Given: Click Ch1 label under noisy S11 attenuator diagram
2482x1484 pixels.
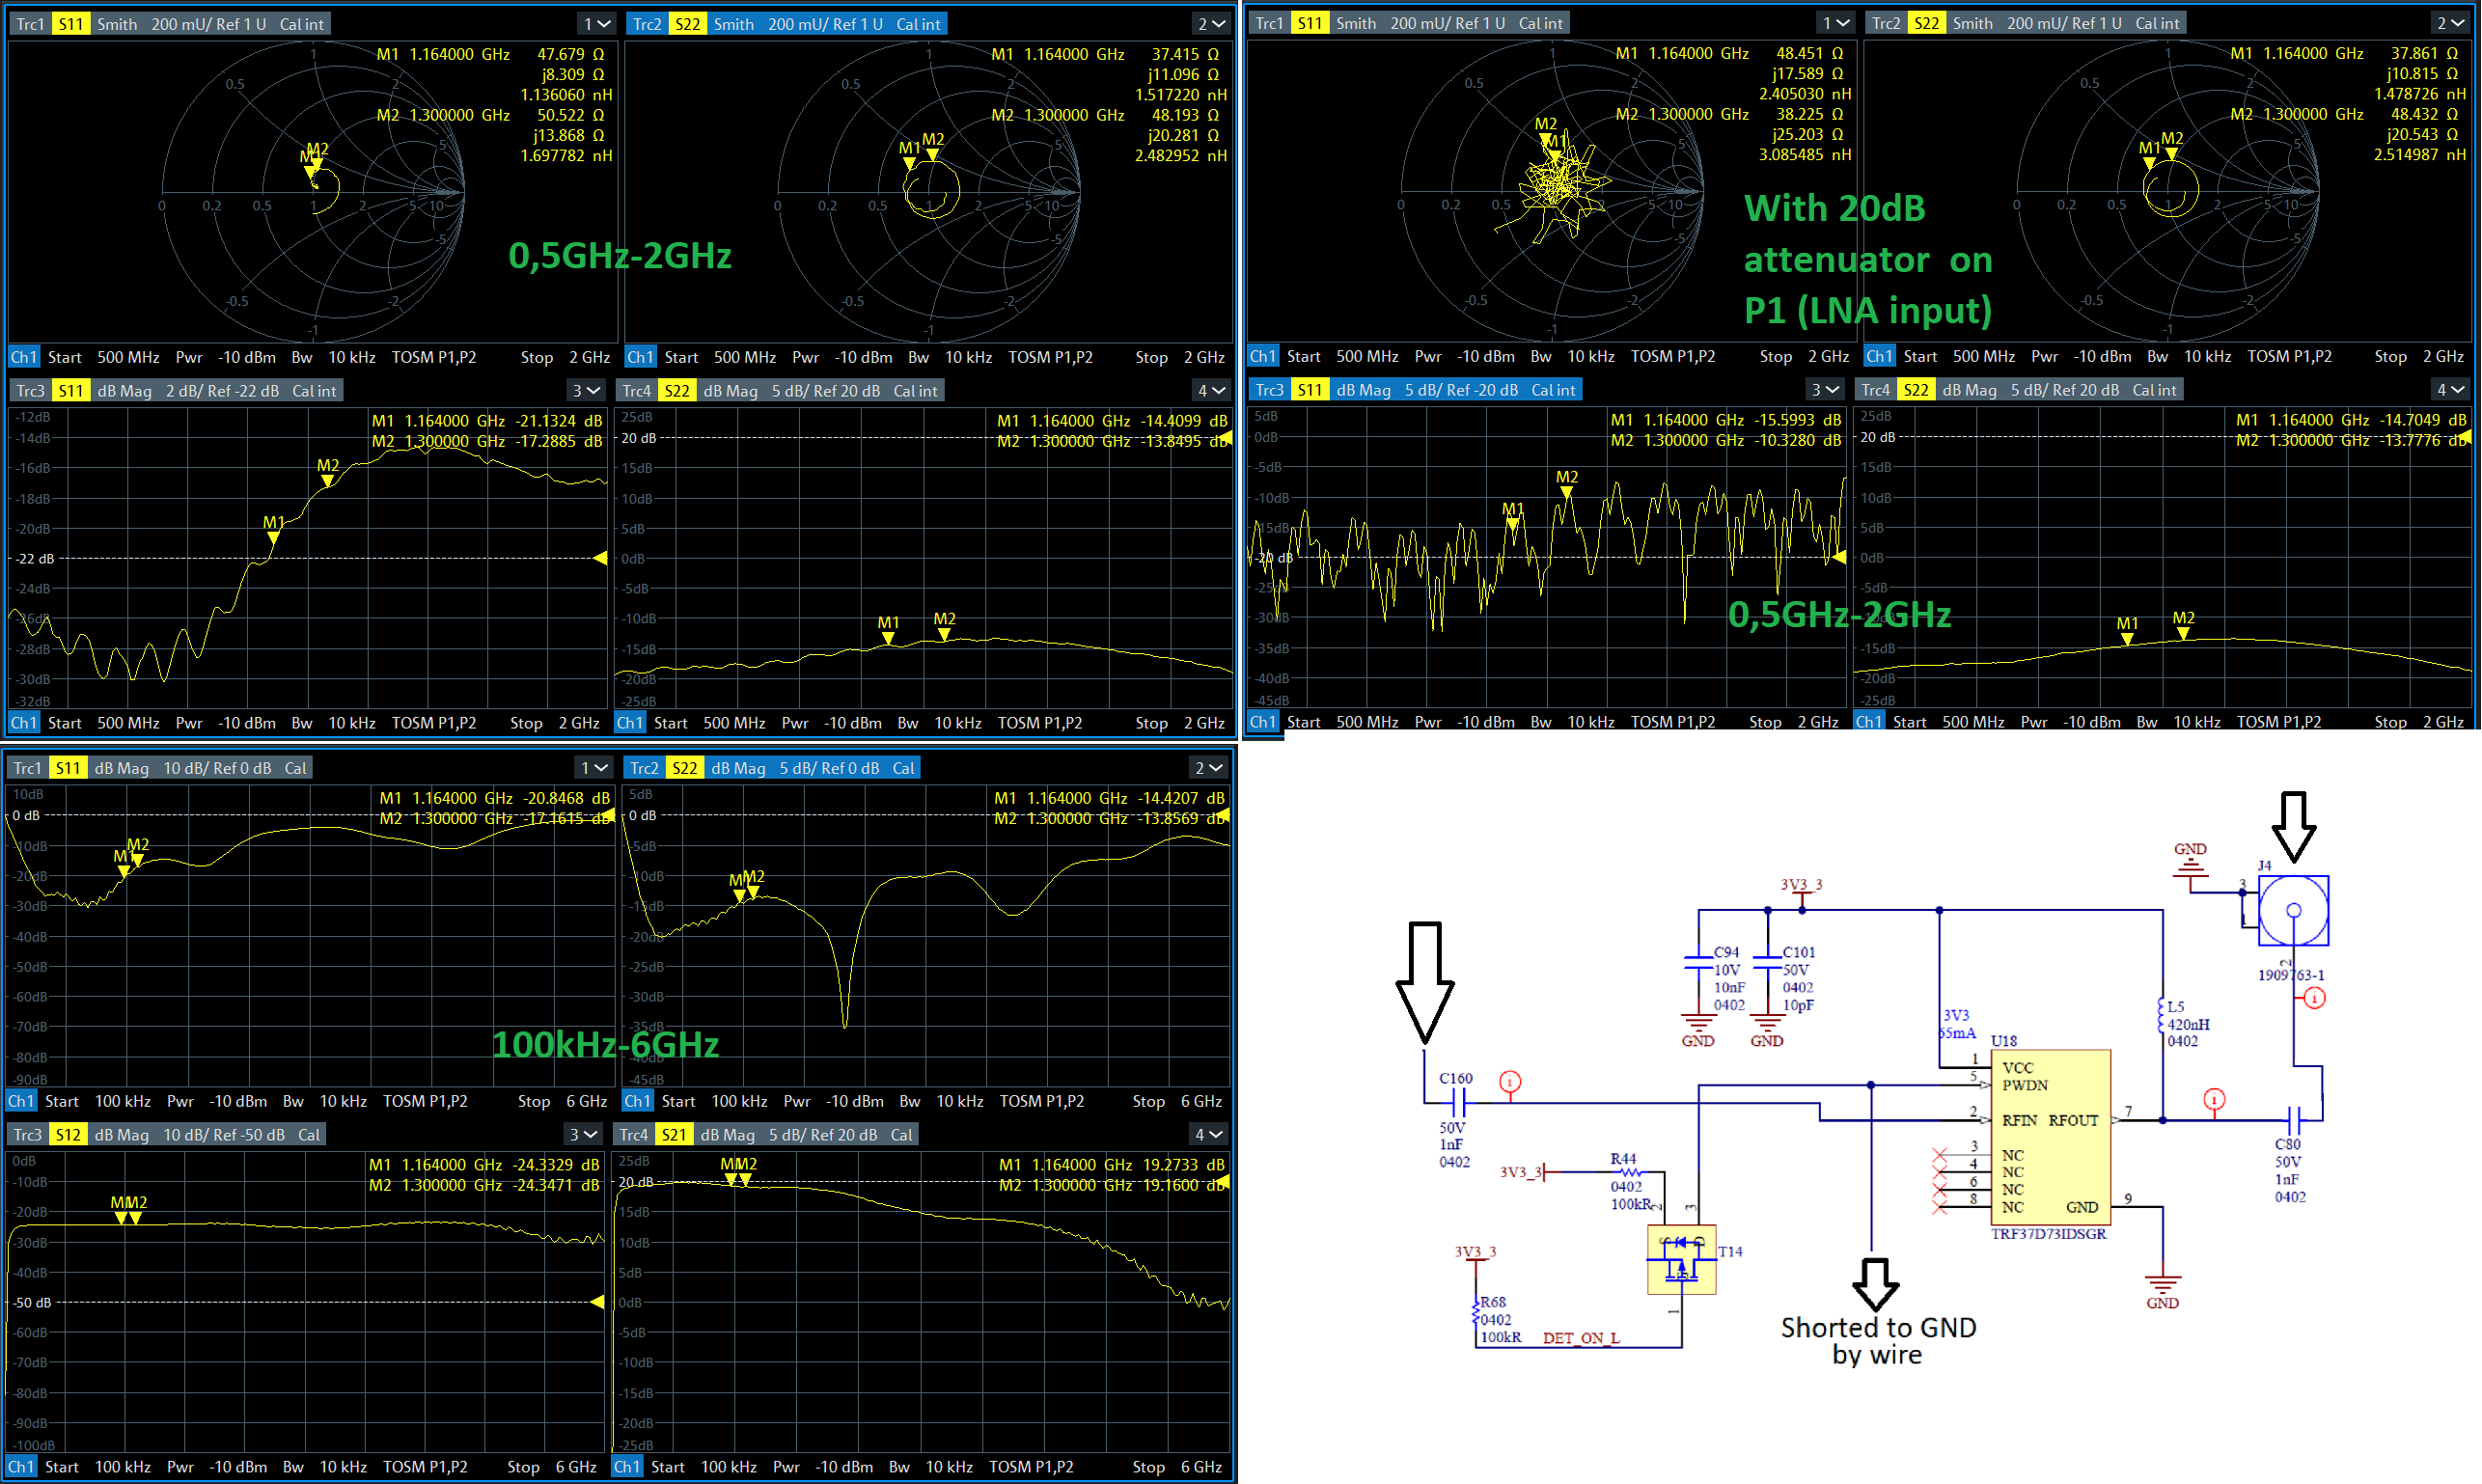Looking at the screenshot, I should click(1263, 722).
